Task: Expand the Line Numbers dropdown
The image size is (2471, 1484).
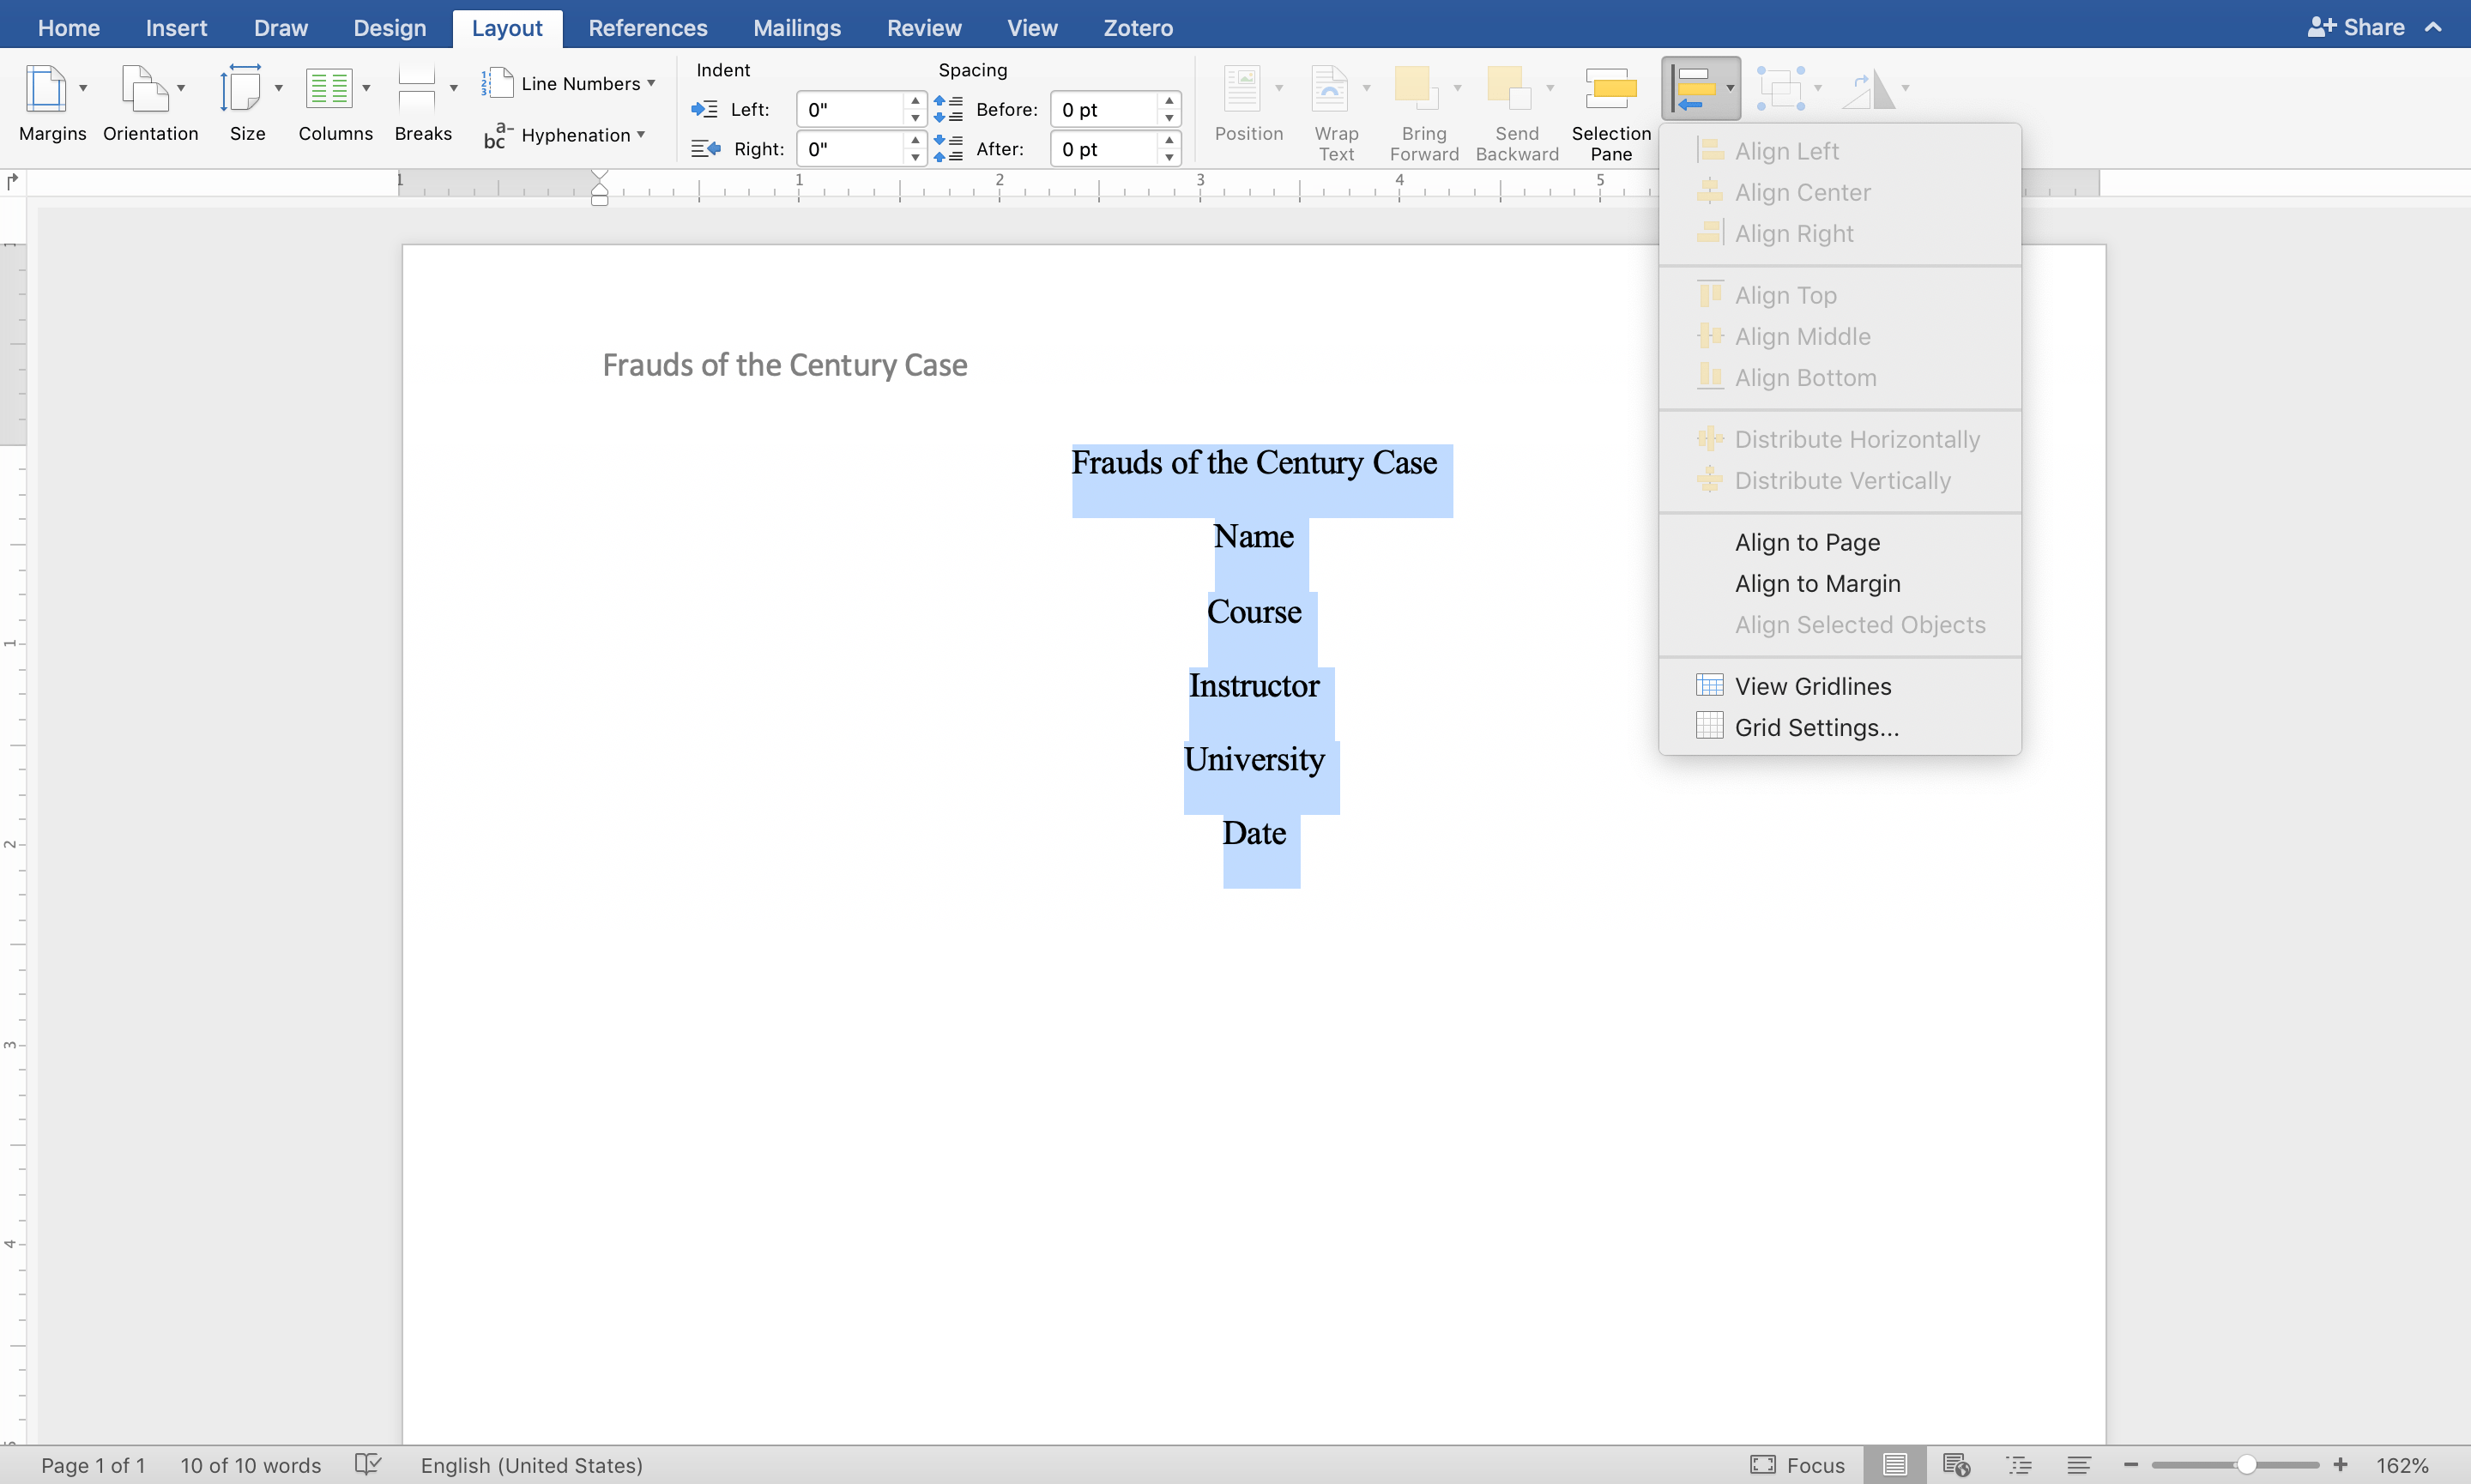Action: (651, 83)
